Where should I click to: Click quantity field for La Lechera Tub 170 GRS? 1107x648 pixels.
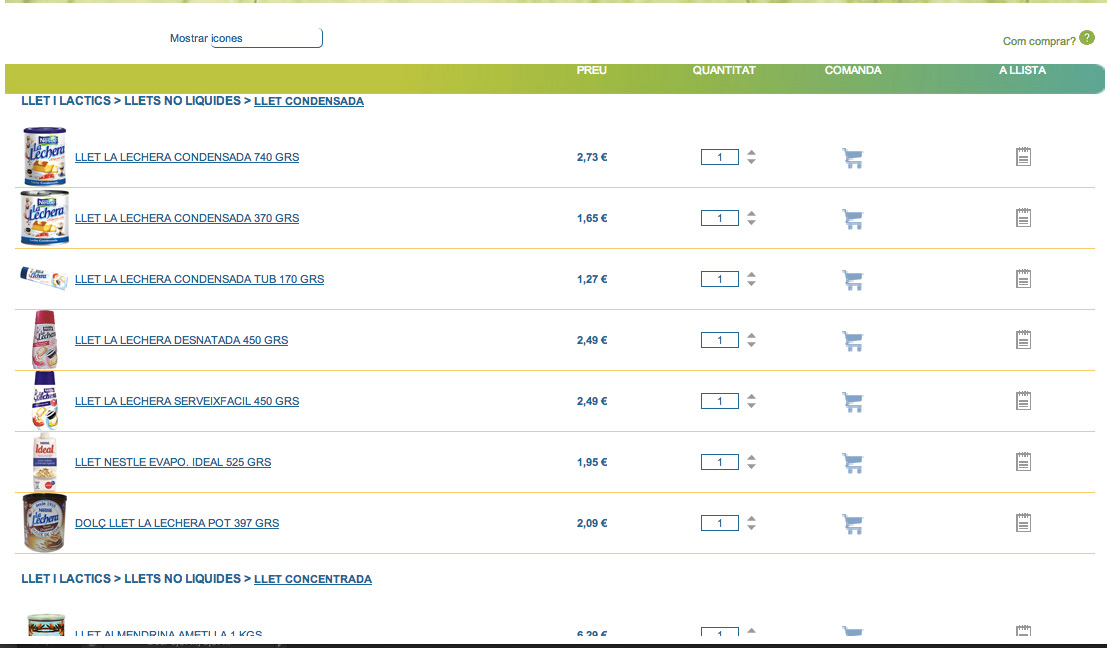pyautogui.click(x=720, y=279)
